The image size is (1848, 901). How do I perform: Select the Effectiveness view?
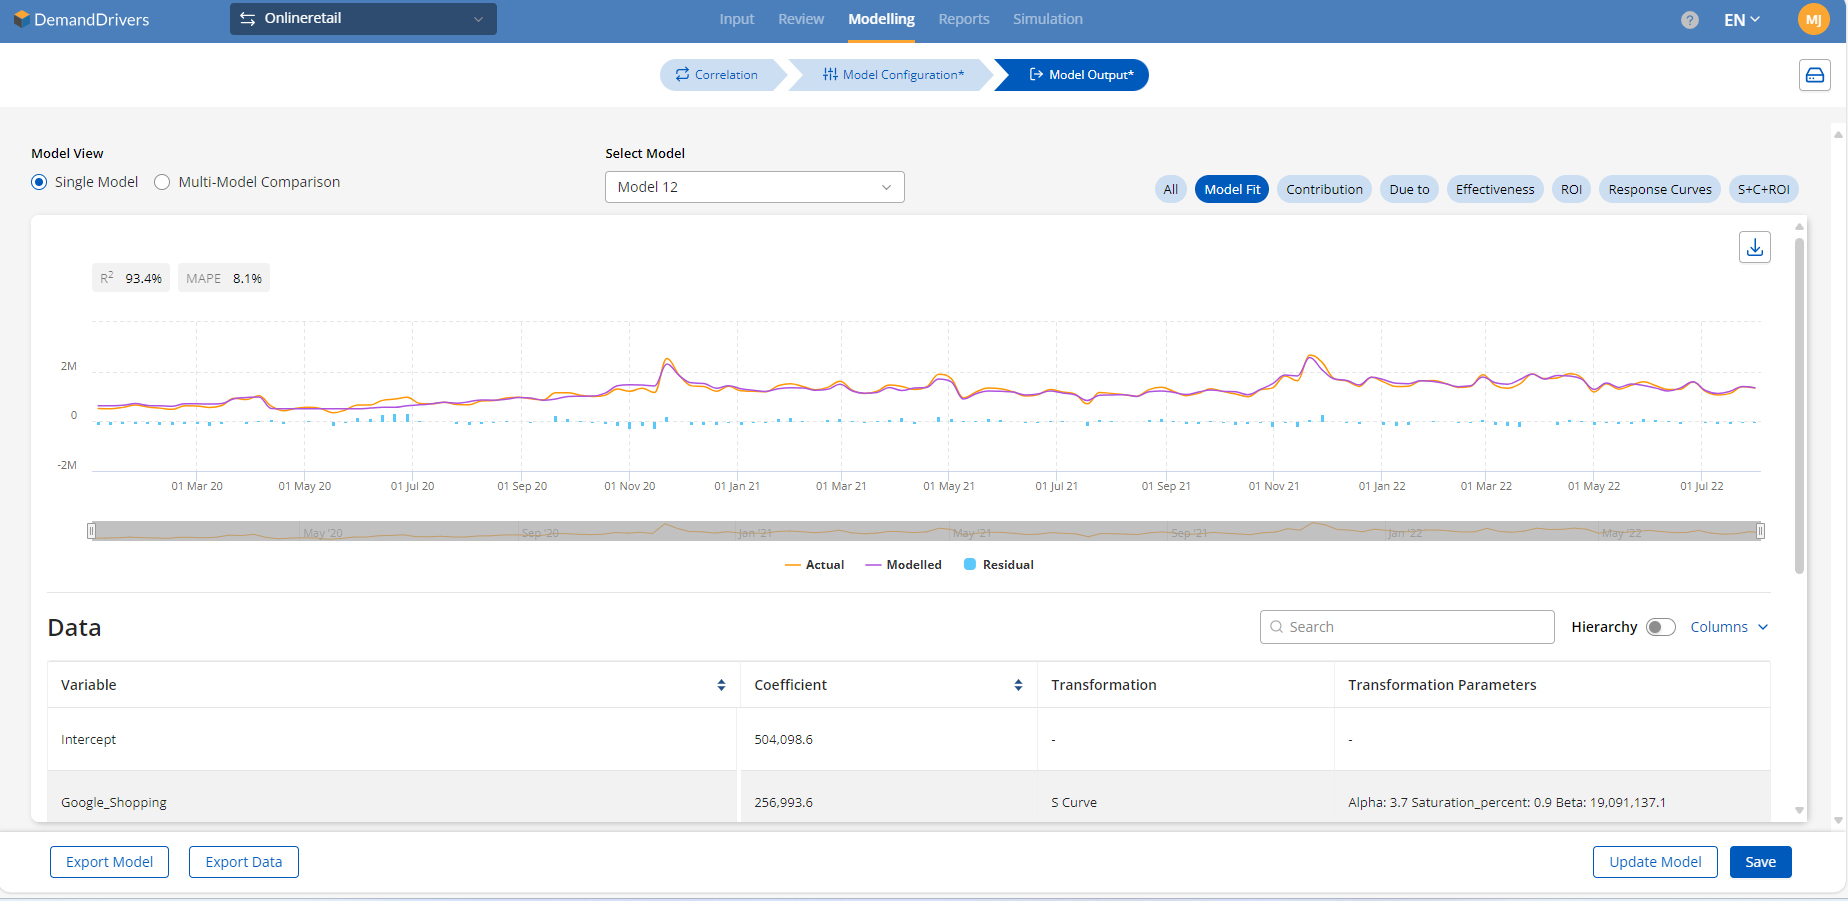pyautogui.click(x=1495, y=189)
